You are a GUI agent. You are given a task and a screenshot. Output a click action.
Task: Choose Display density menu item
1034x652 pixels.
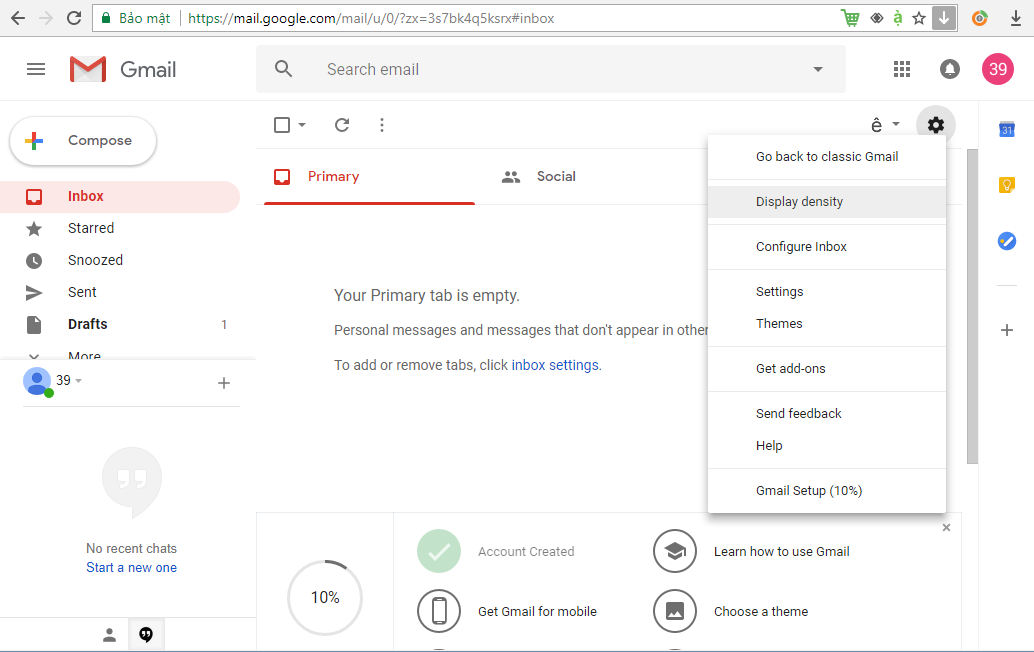[826, 202]
